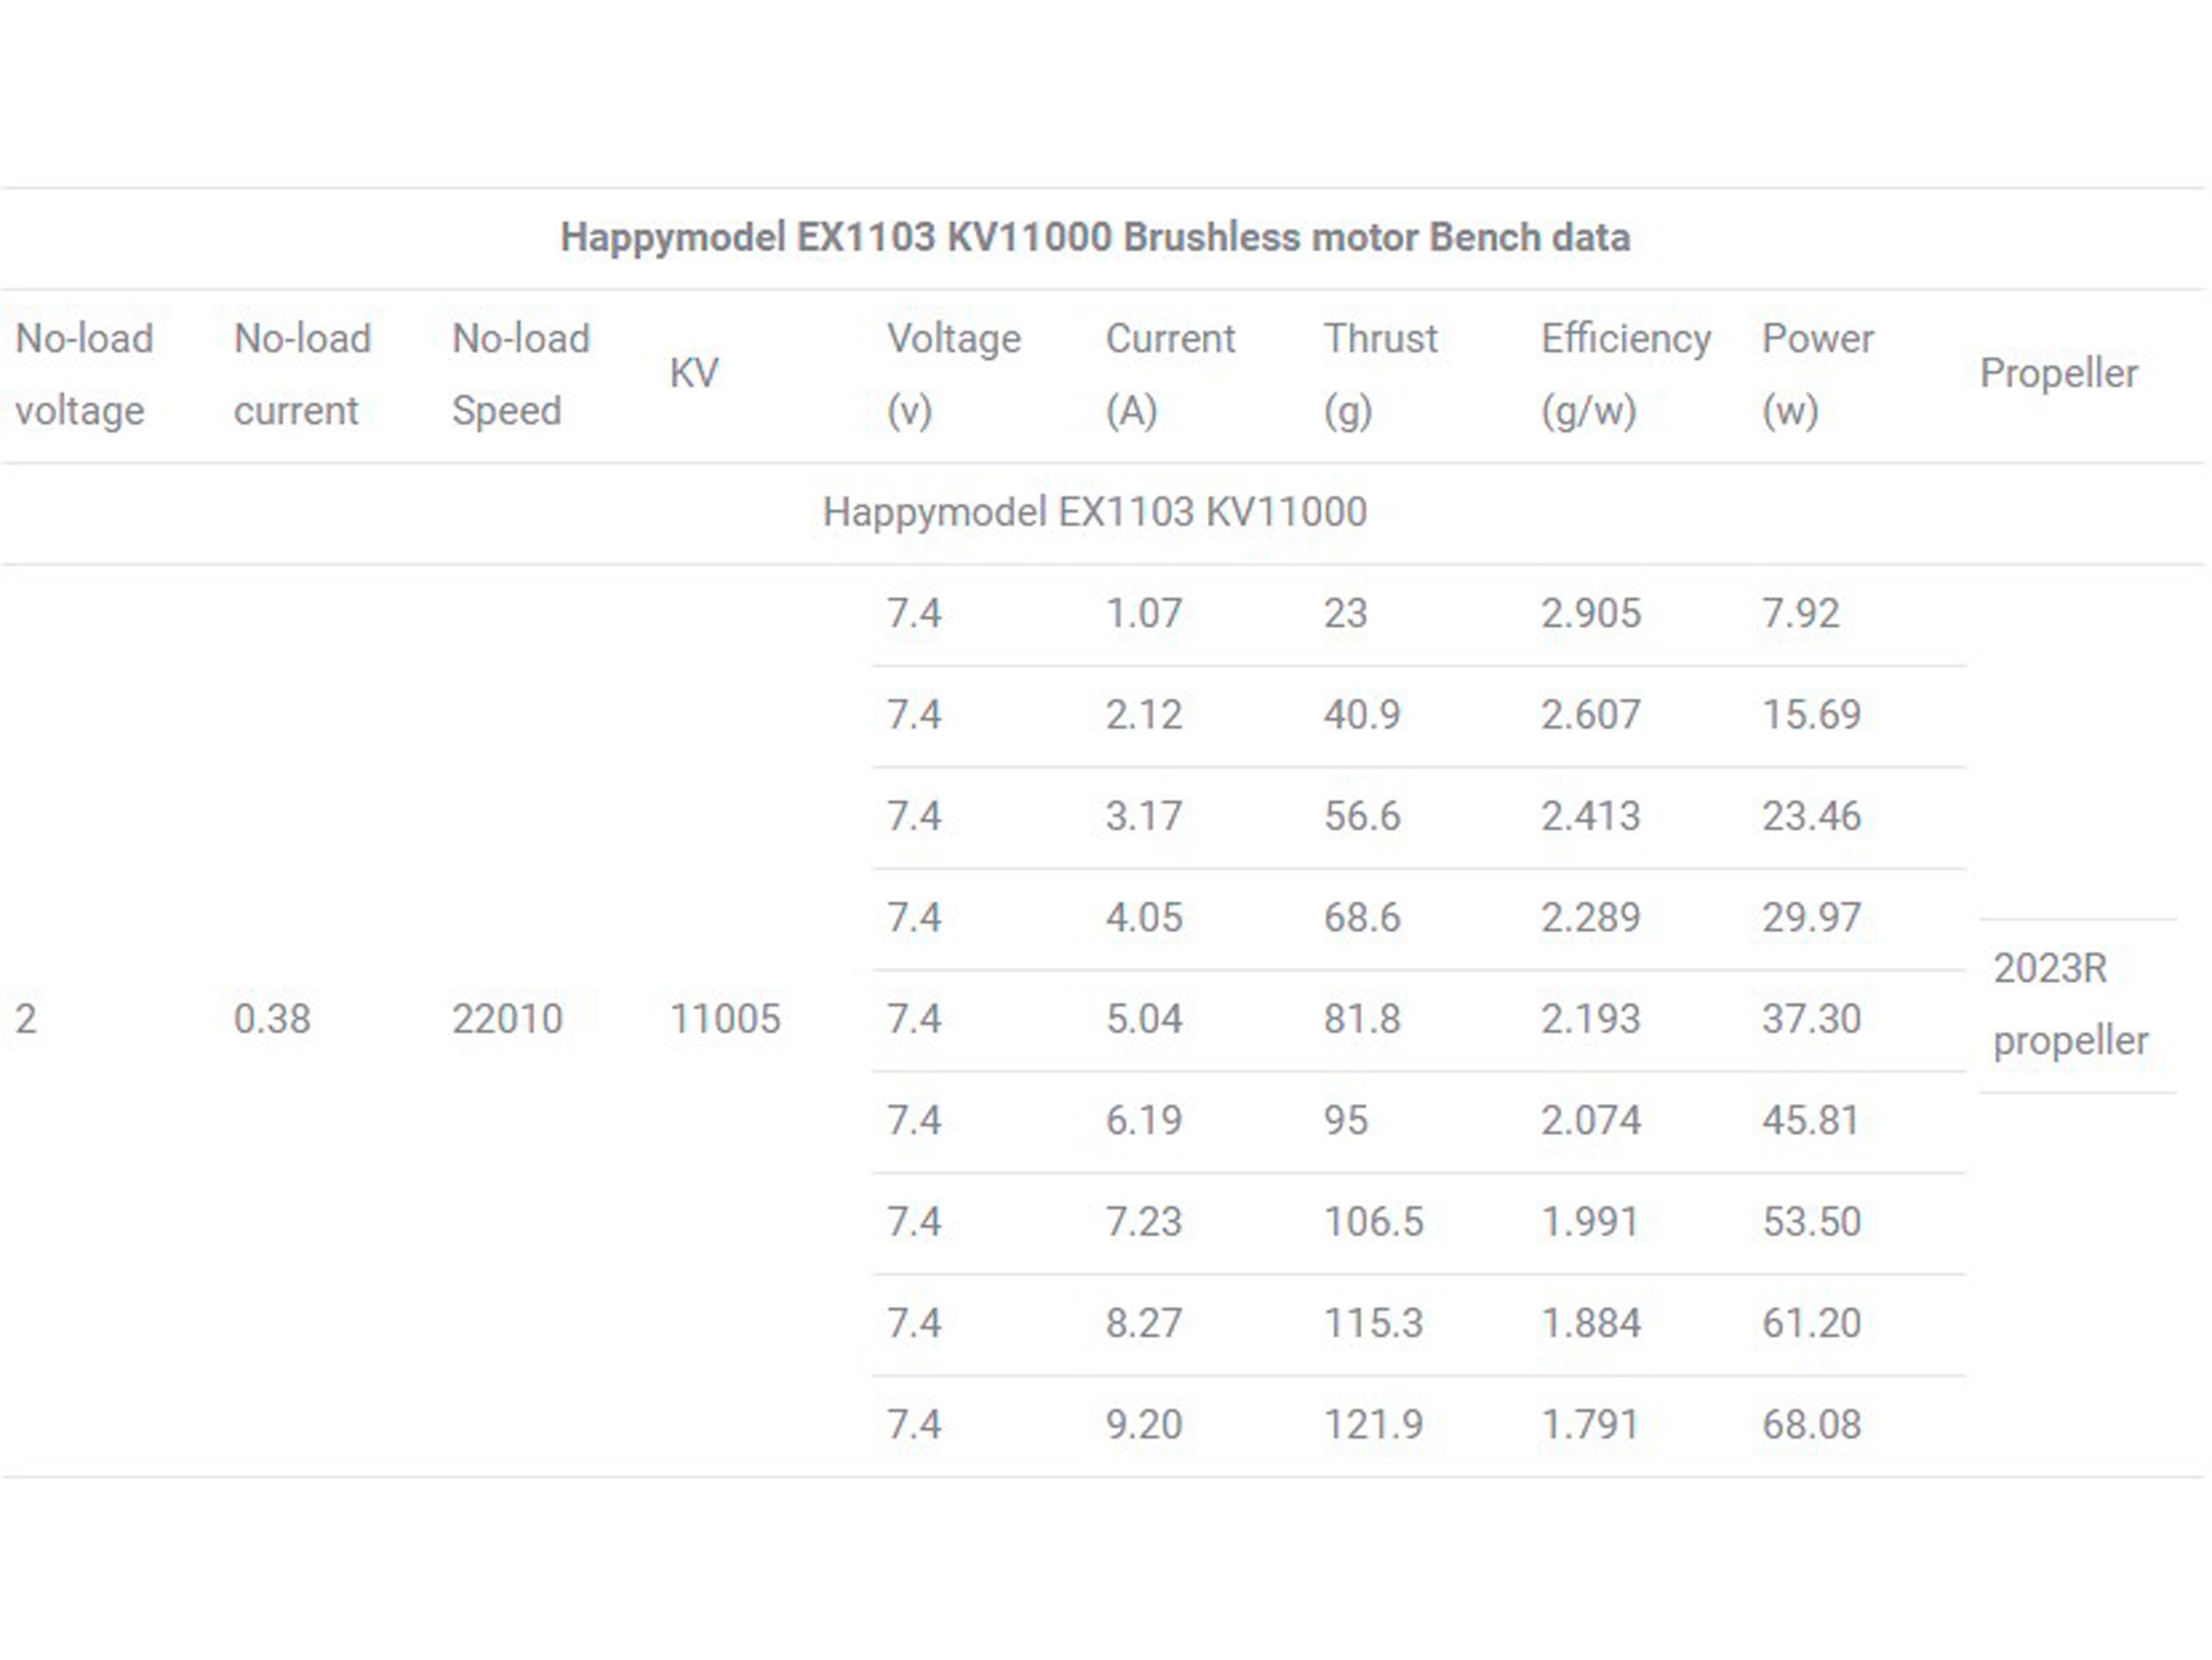2212x1660 pixels.
Task: Click the Current (A) column header
Action: [1170, 374]
